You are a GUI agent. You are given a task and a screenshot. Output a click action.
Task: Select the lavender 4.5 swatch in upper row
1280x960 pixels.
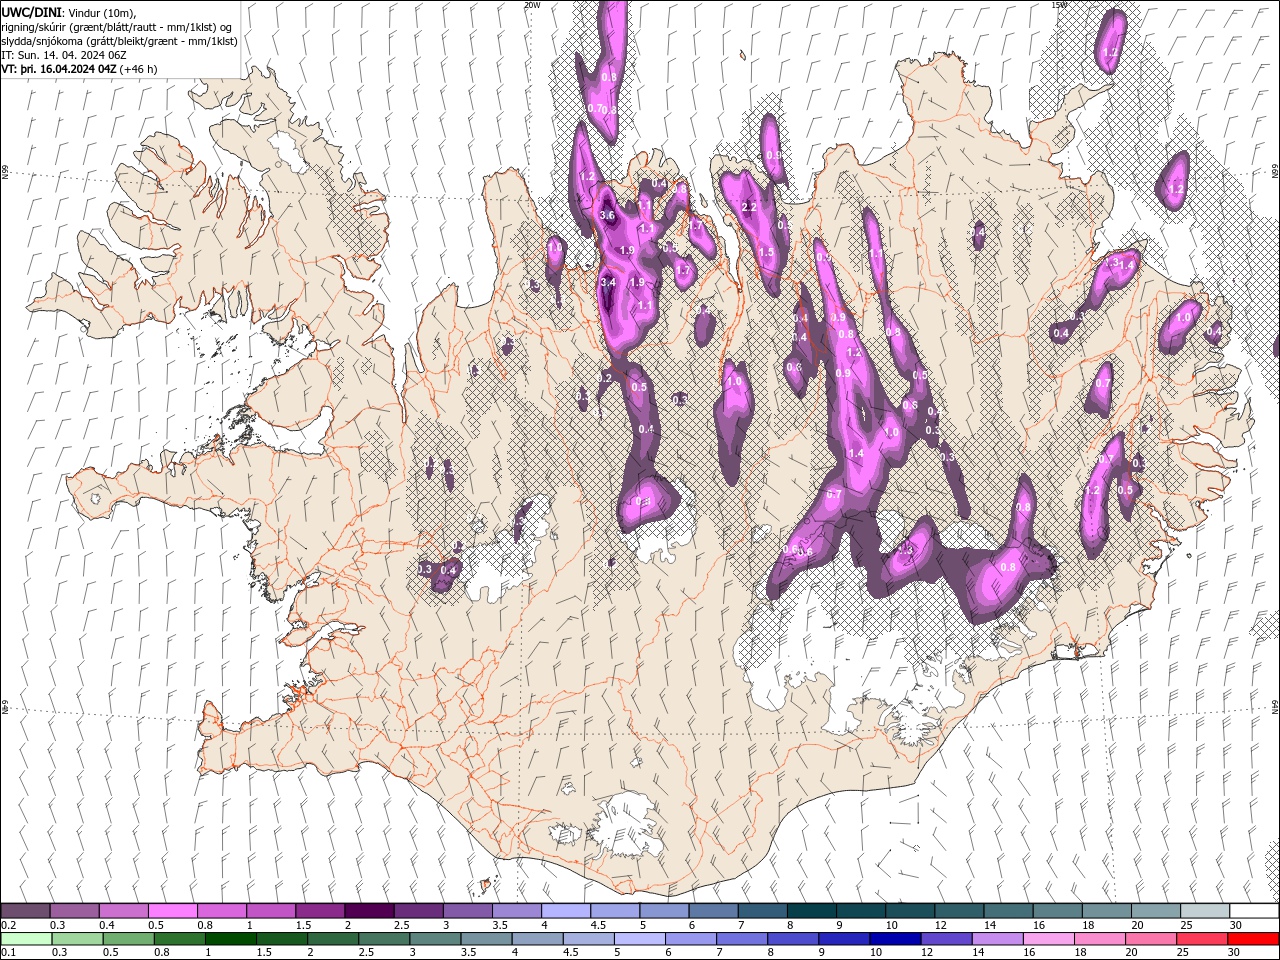tap(614, 911)
